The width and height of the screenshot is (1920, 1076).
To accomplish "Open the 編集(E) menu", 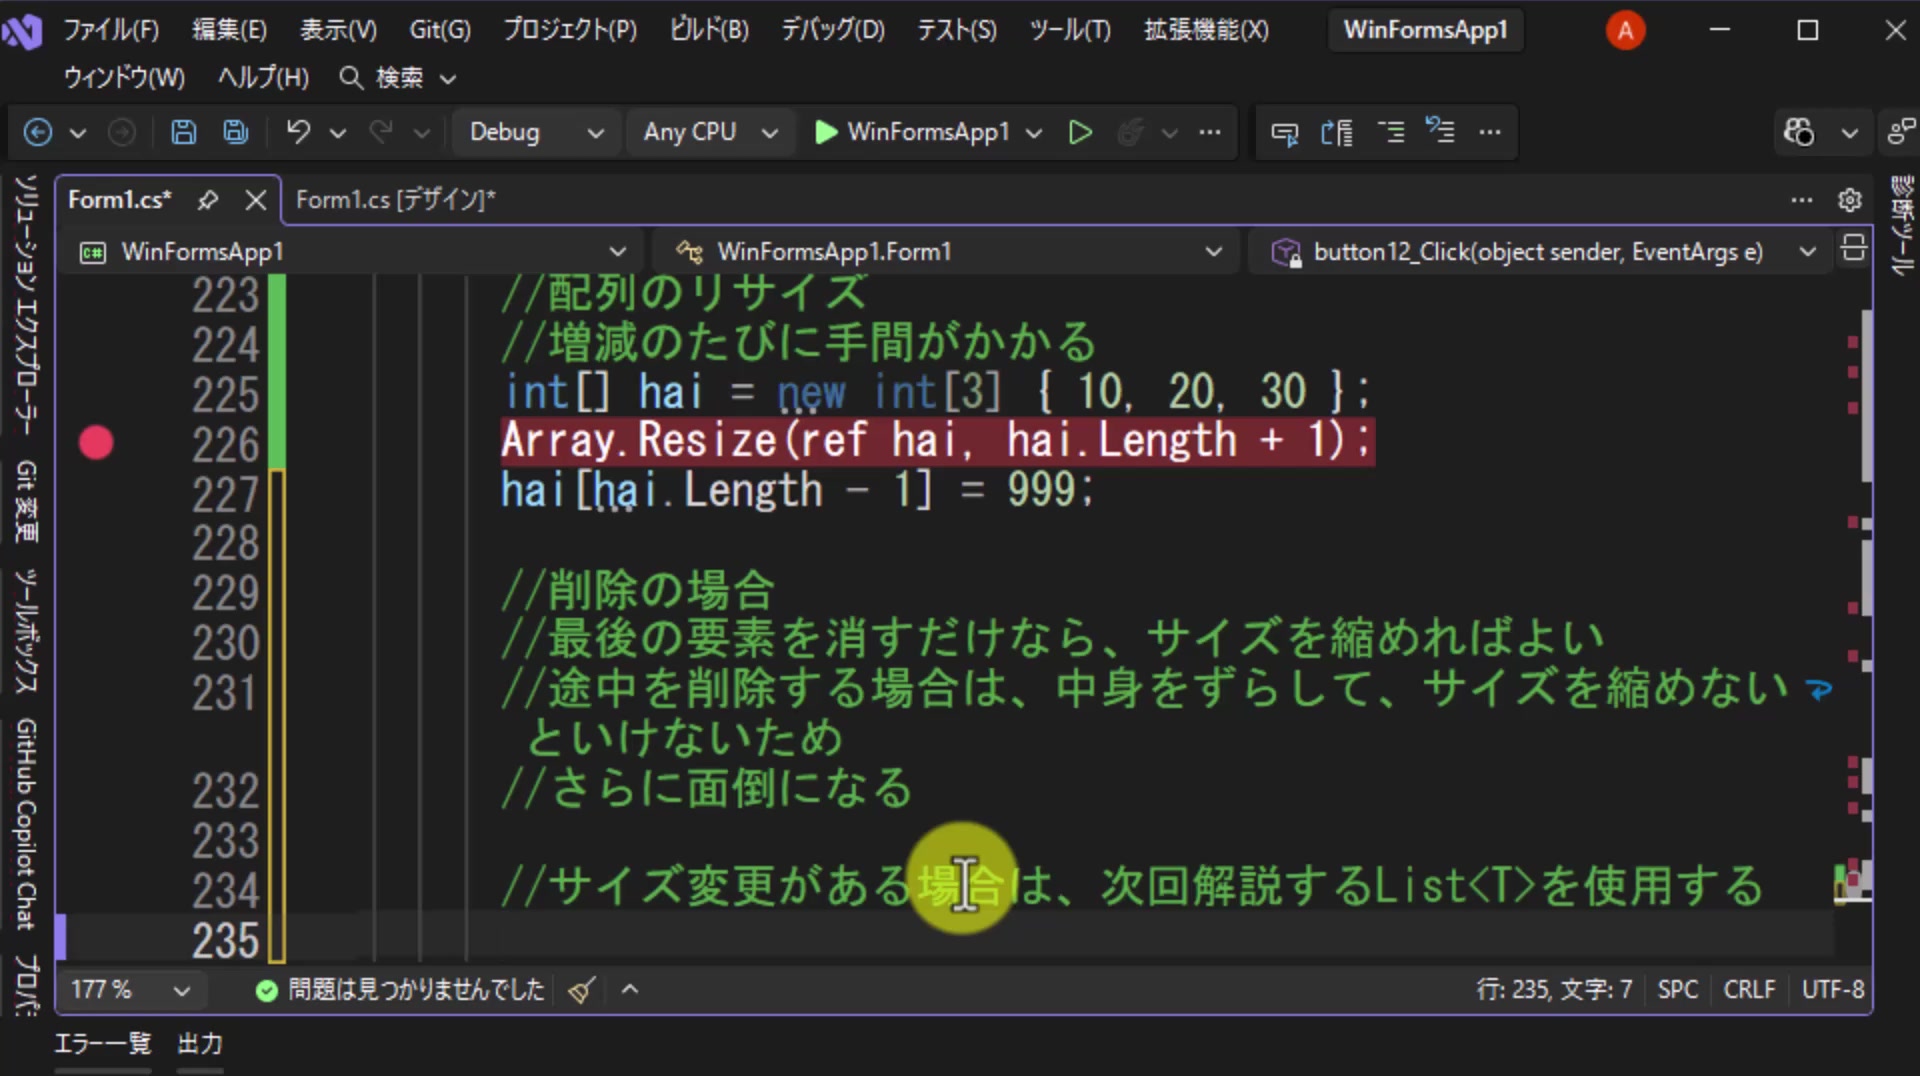I will point(229,30).
